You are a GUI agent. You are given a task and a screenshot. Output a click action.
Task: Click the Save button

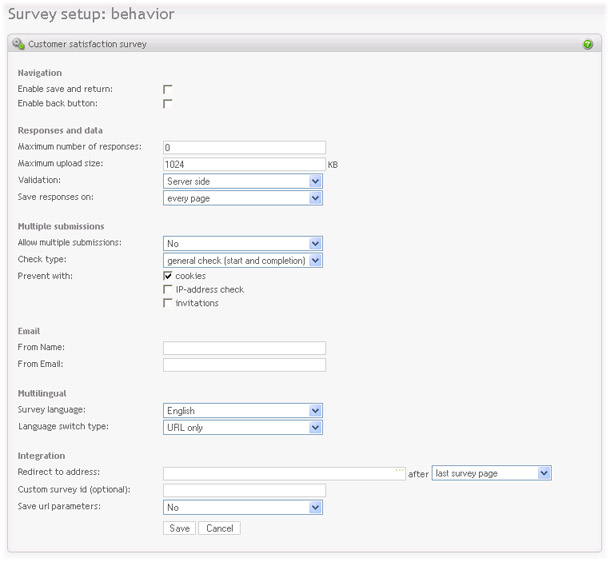[x=179, y=528]
